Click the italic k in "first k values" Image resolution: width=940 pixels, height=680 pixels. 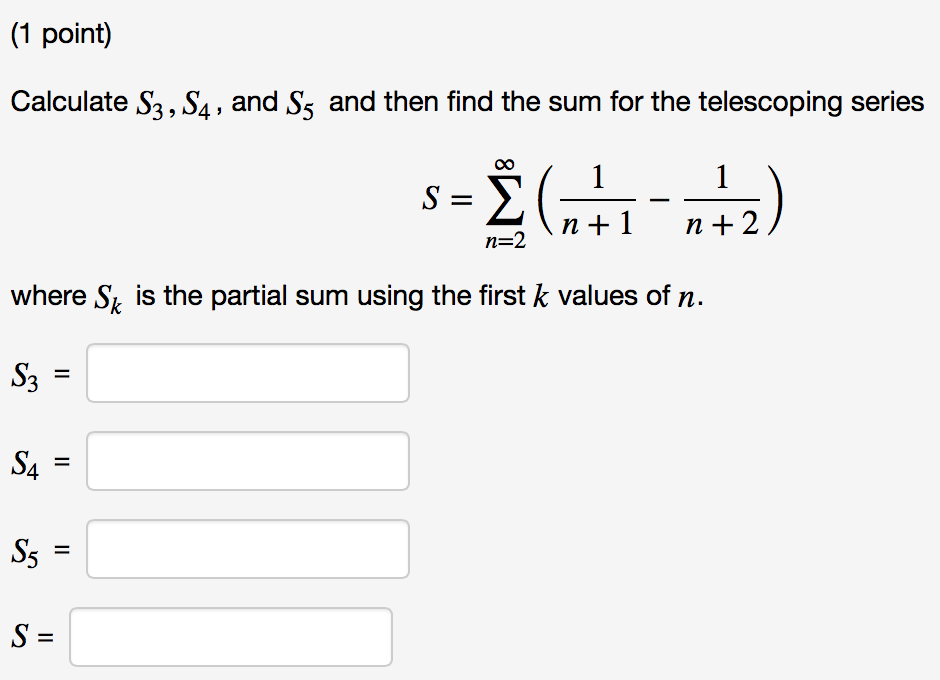[x=538, y=297]
